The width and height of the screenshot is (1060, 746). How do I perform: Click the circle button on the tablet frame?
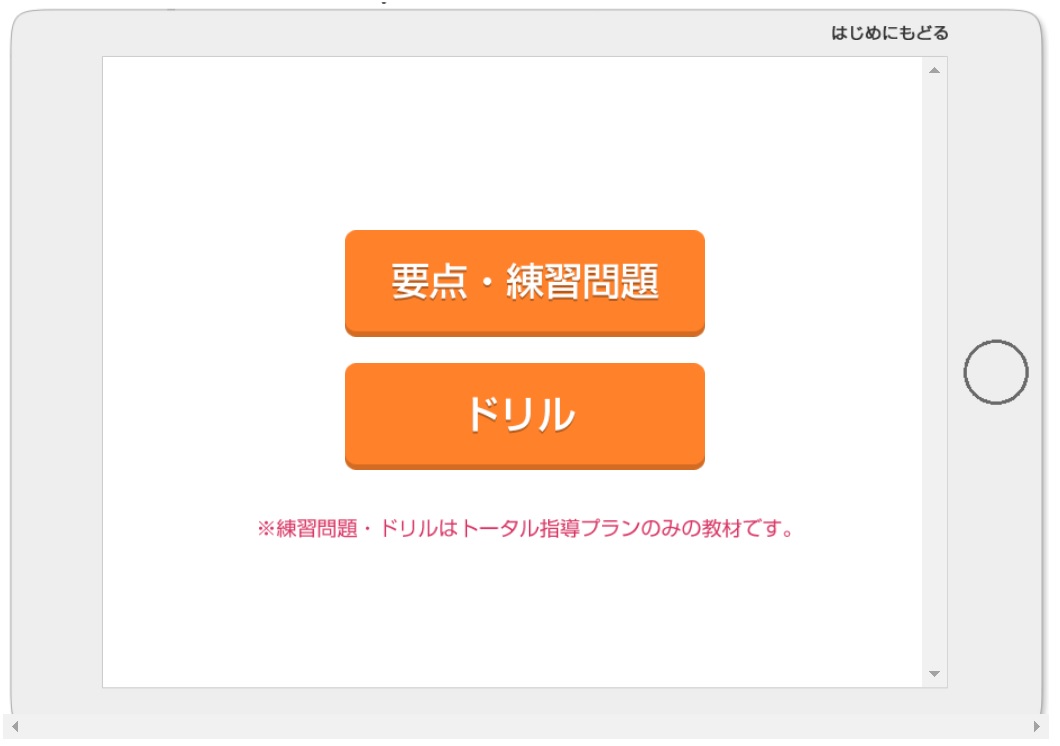(x=996, y=372)
